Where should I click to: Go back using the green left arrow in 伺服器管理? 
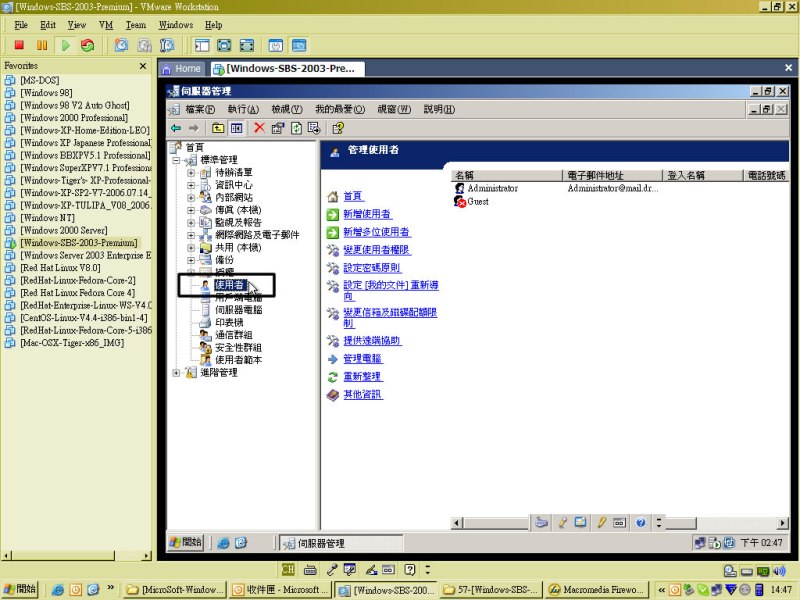[176, 128]
